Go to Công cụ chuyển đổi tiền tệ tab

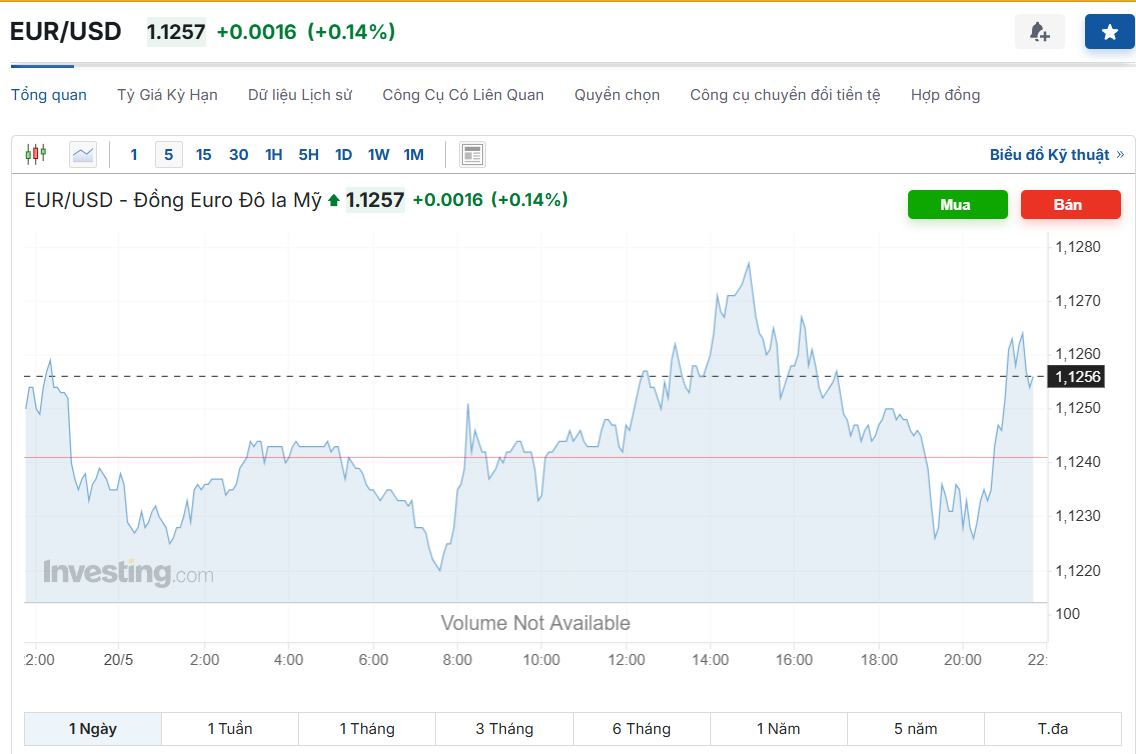(785, 95)
